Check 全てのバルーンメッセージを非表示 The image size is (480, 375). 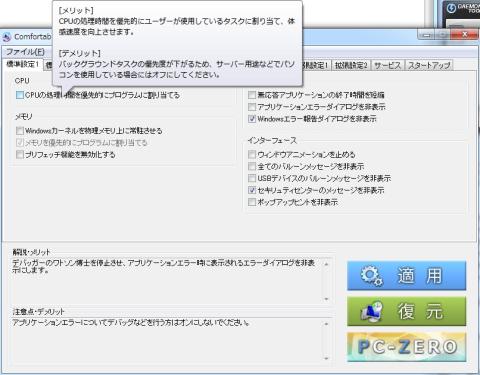252,166
